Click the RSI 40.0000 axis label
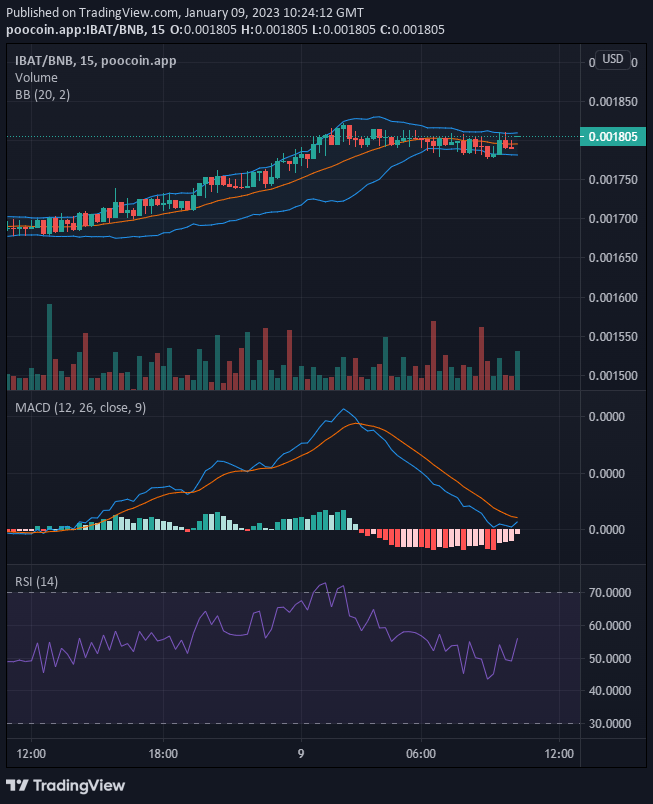Viewport: 653px width, 804px height. click(x=610, y=691)
